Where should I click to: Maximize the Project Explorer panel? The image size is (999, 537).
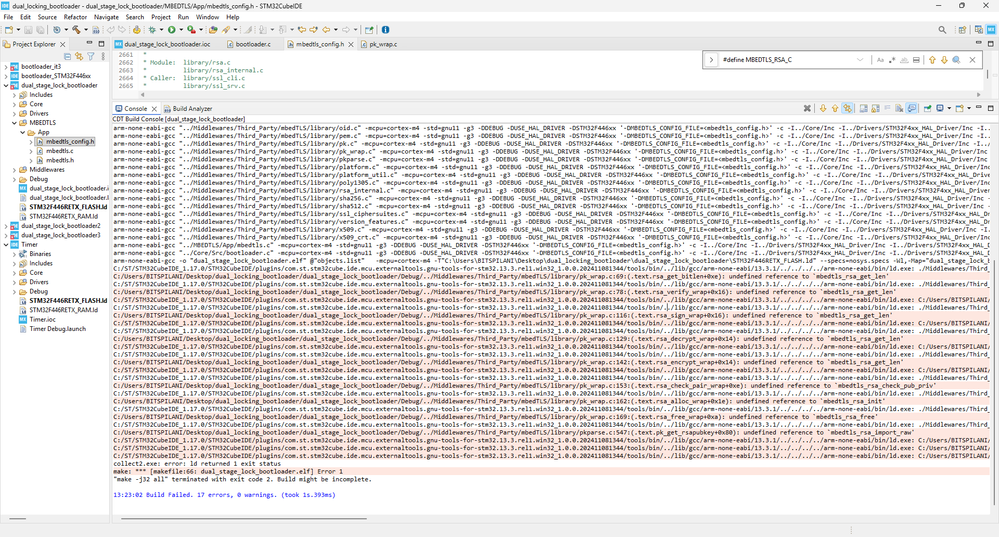click(x=101, y=44)
